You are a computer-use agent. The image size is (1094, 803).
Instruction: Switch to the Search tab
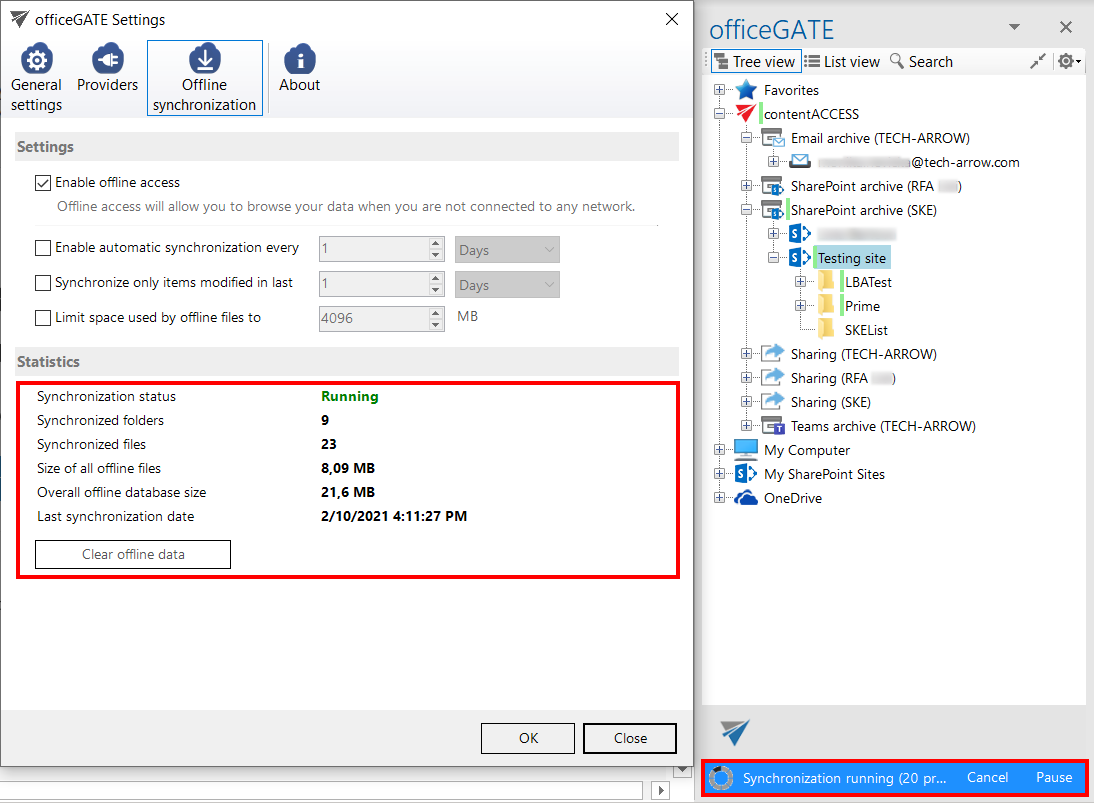click(x=921, y=62)
